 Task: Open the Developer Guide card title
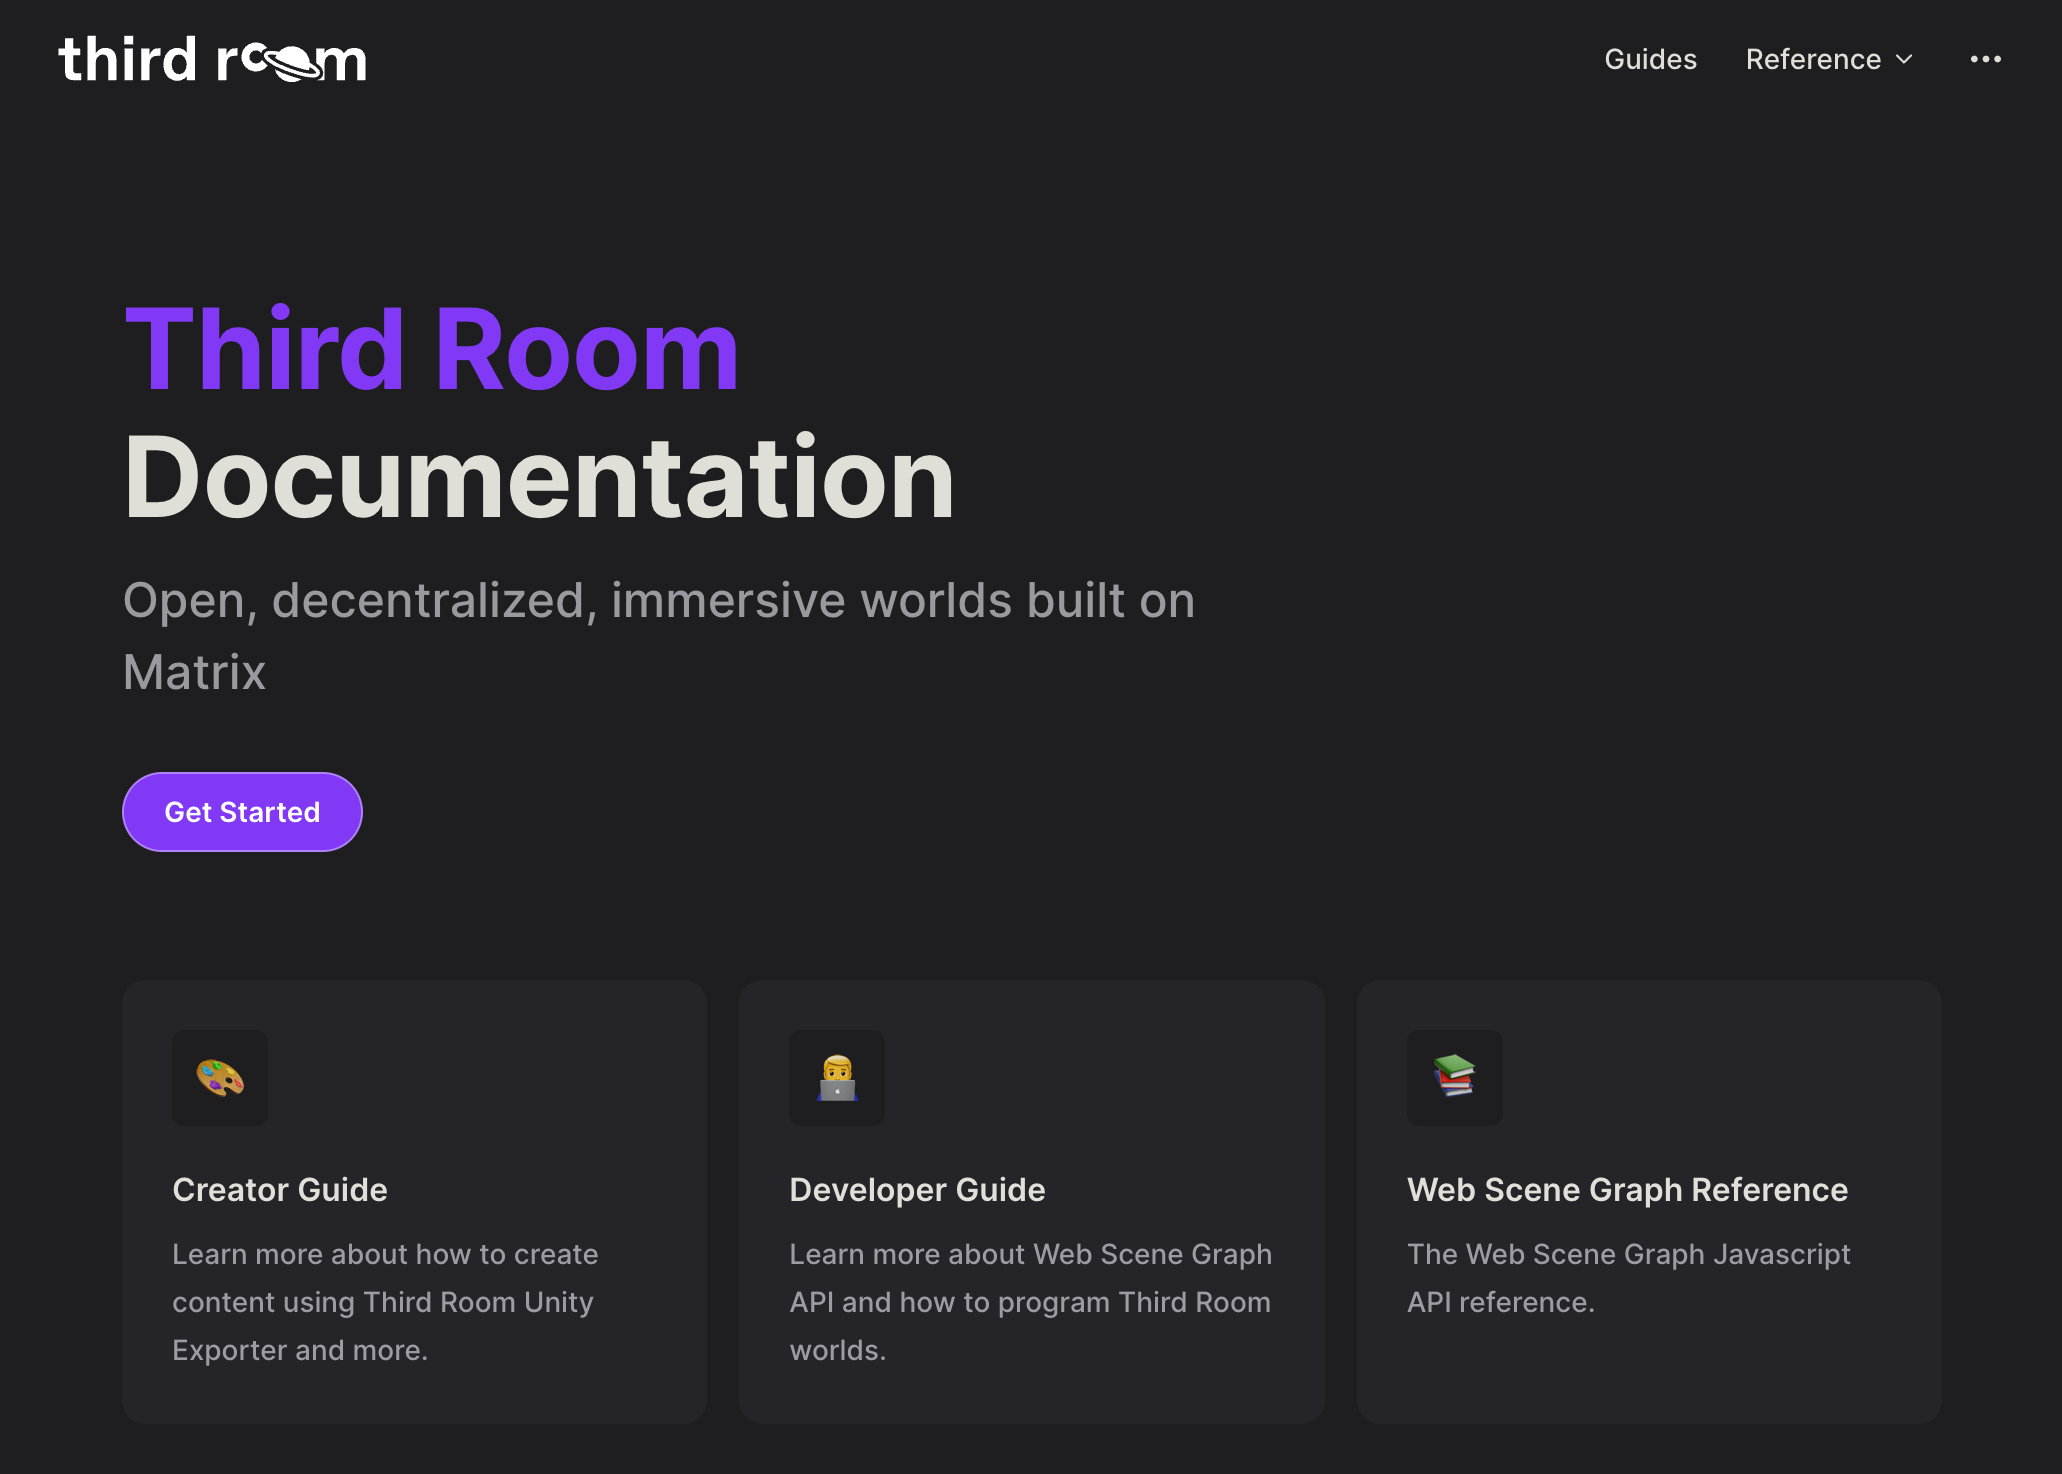click(x=917, y=1190)
